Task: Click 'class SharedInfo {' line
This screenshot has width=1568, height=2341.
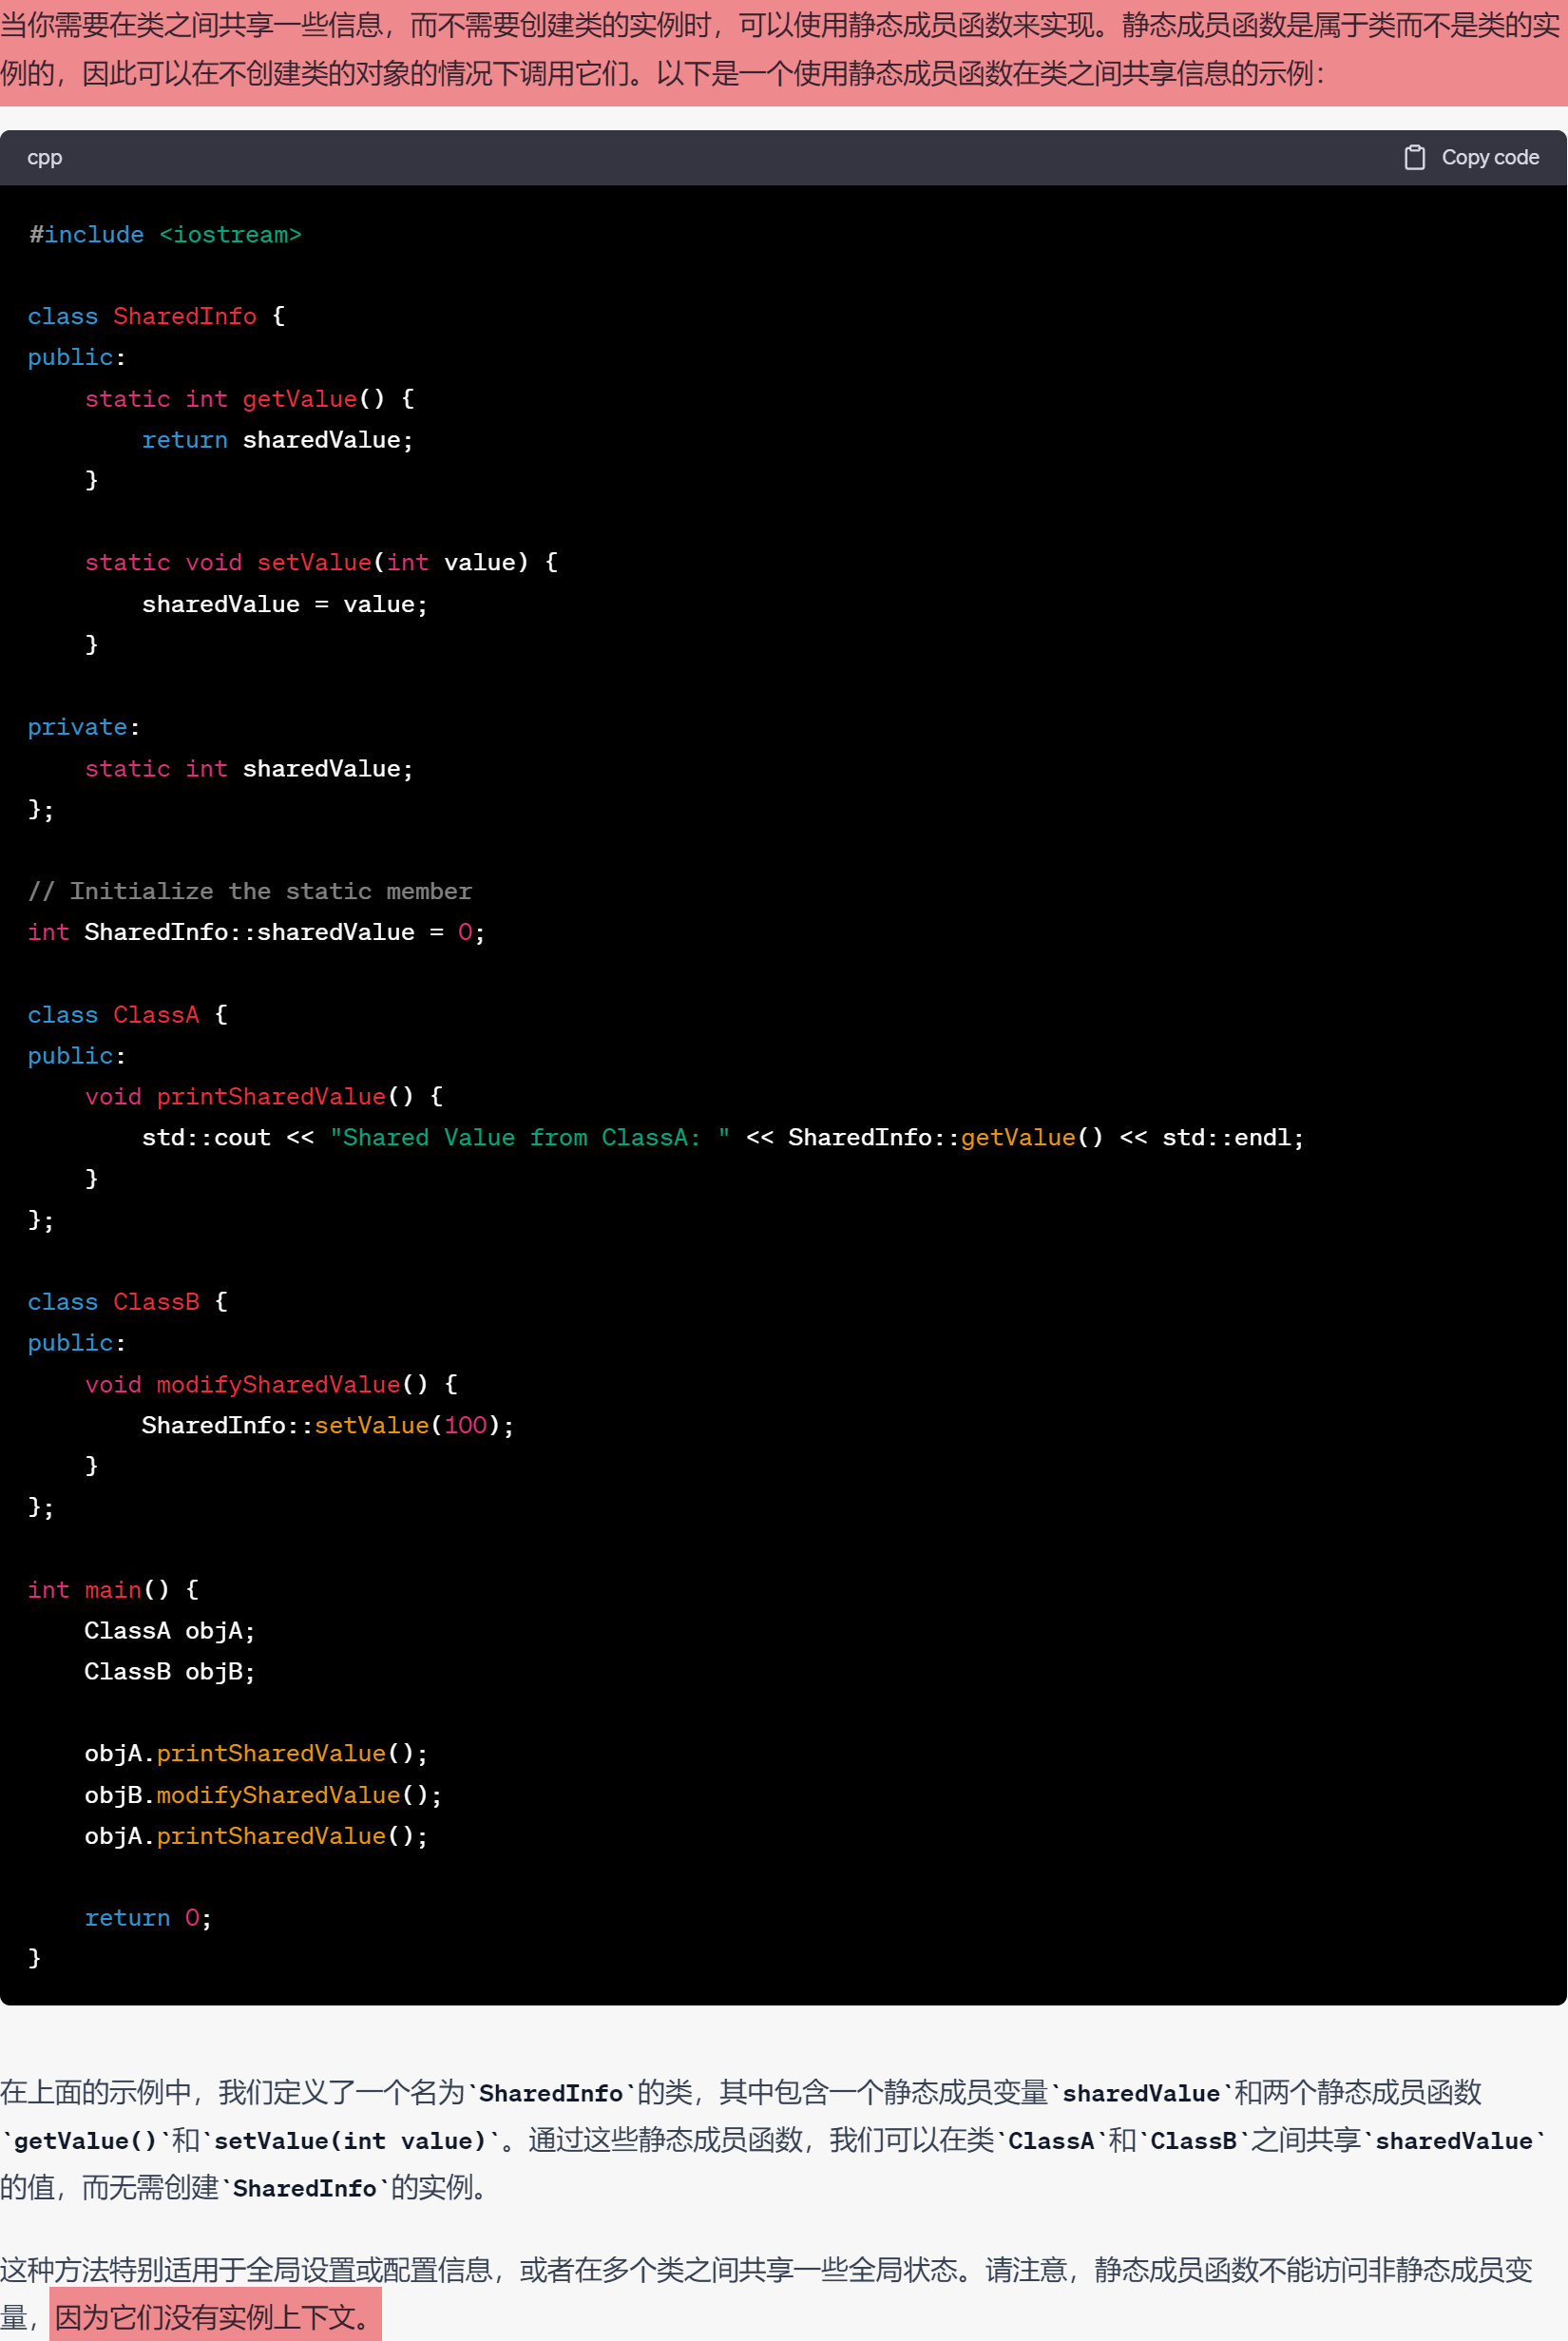Action: 157,317
